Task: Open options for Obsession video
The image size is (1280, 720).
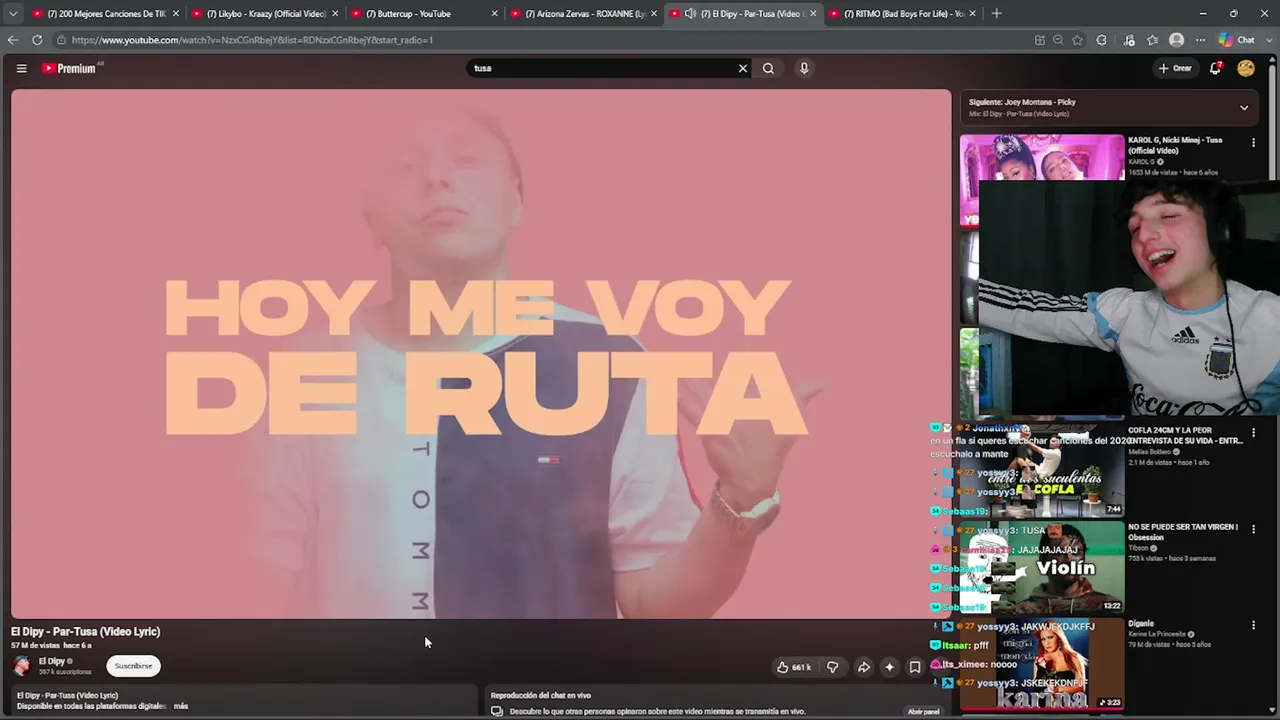Action: (x=1253, y=529)
